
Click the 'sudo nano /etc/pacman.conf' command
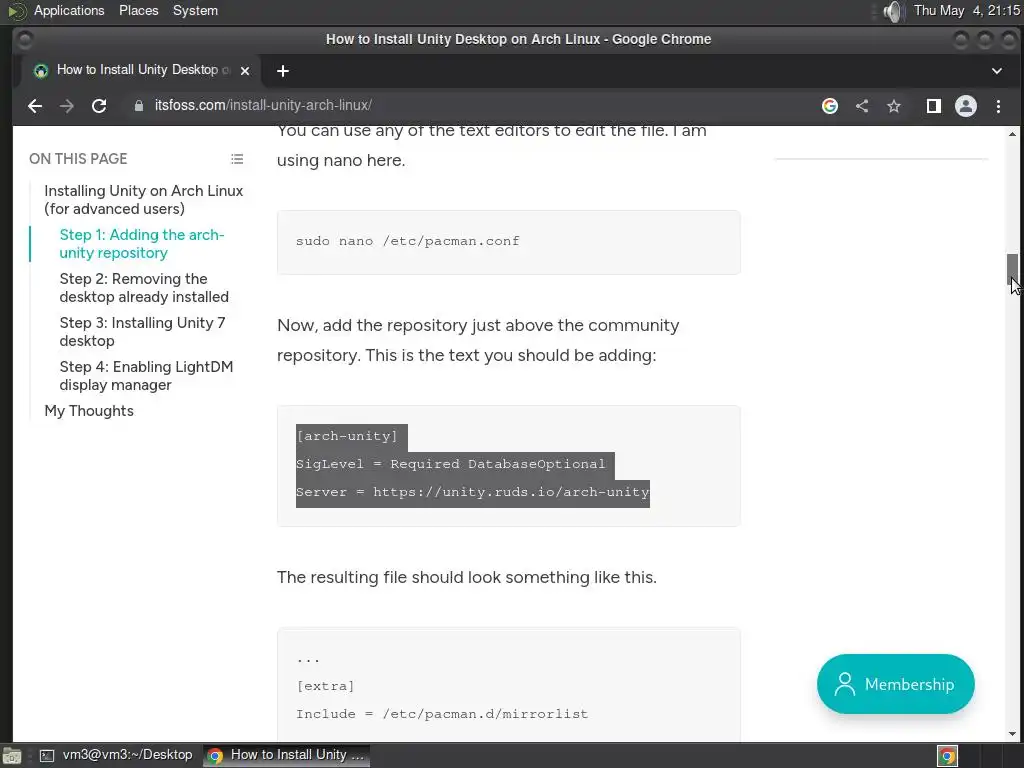[x=408, y=241]
